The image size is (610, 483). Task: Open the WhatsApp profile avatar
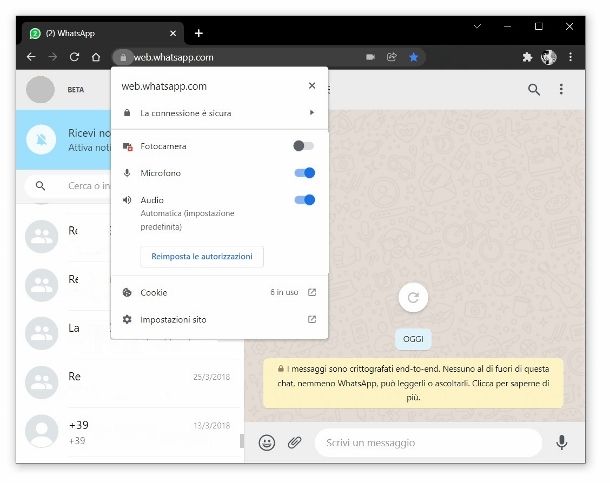[x=40, y=89]
